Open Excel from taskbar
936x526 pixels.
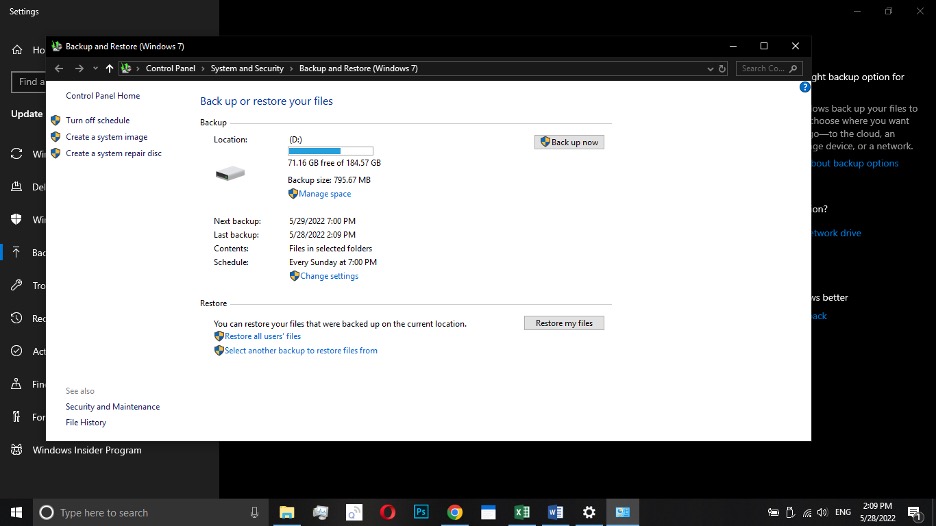(x=522, y=512)
